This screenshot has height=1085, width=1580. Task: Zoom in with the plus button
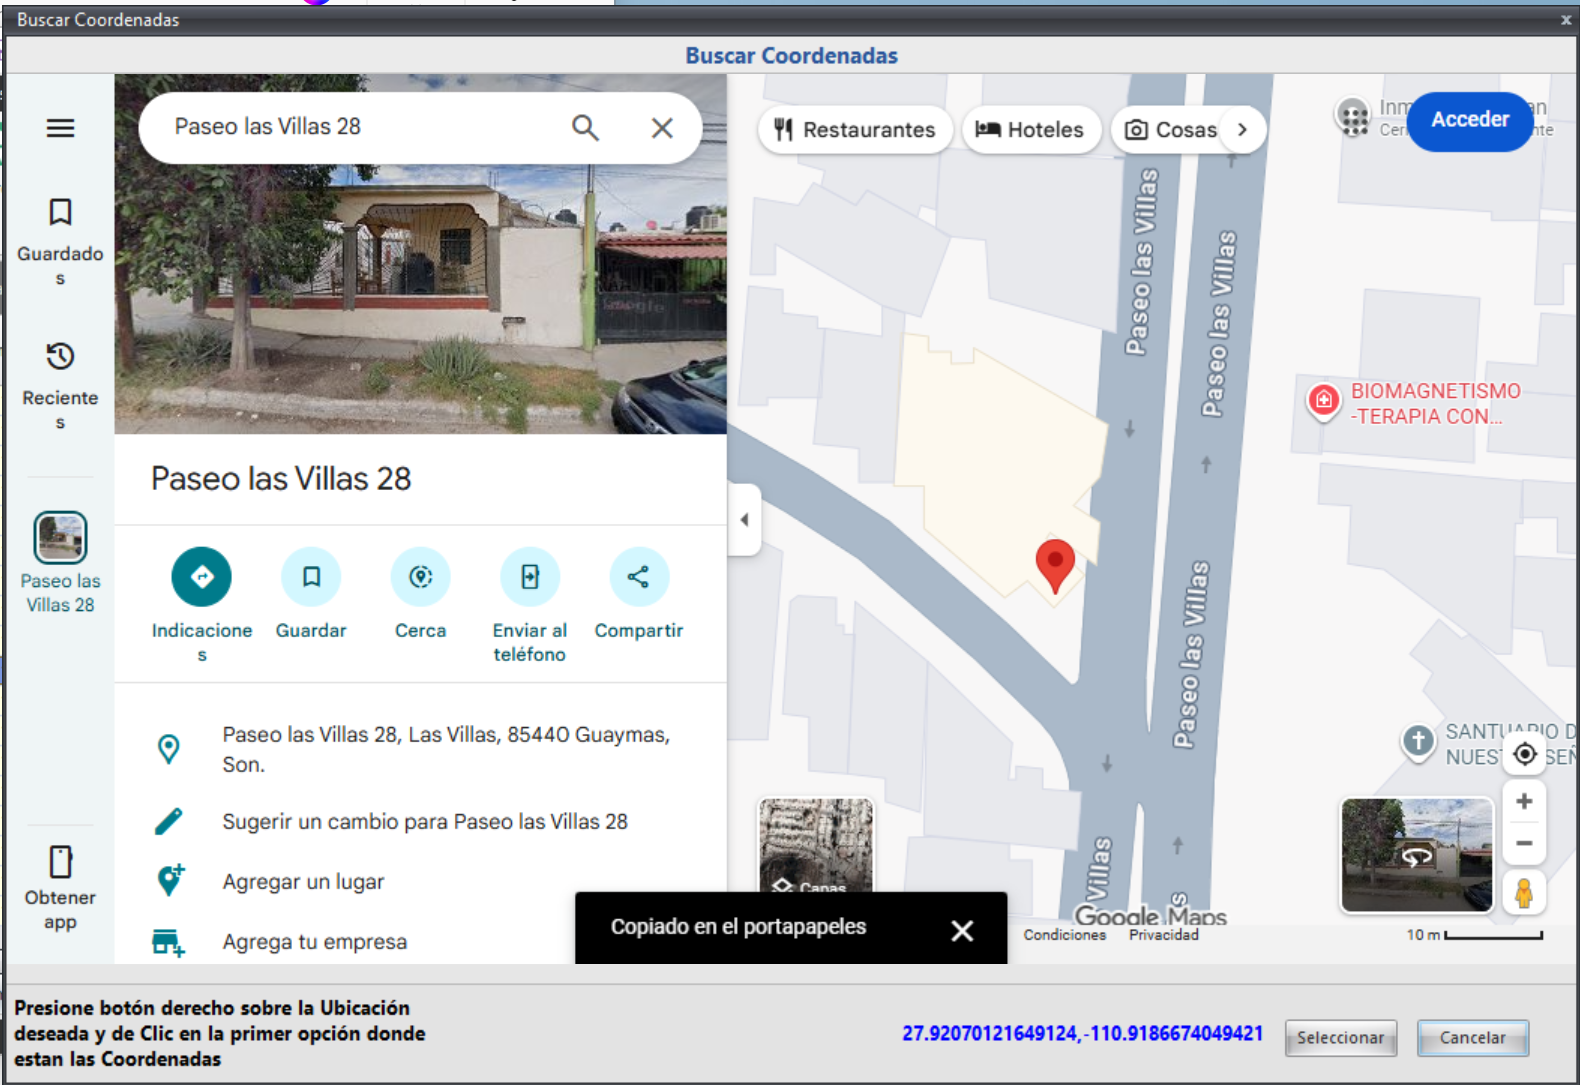click(1524, 801)
